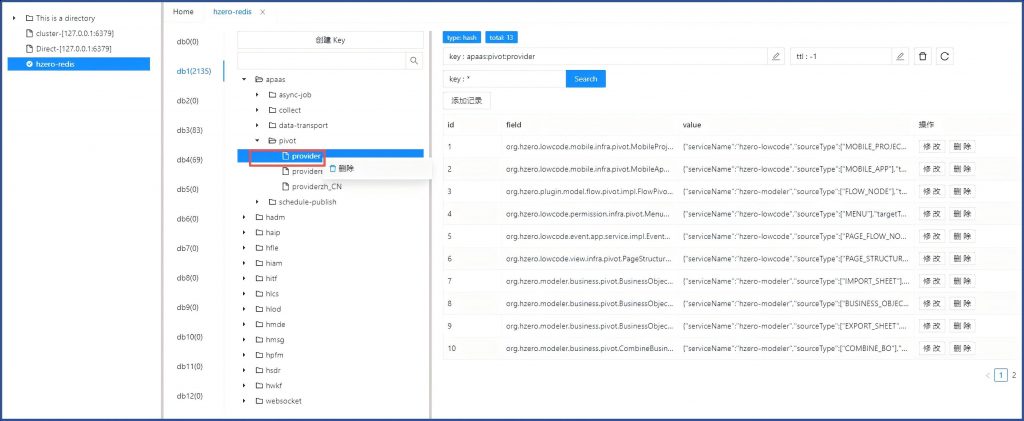Click the 添加记录 add record button

click(466, 101)
